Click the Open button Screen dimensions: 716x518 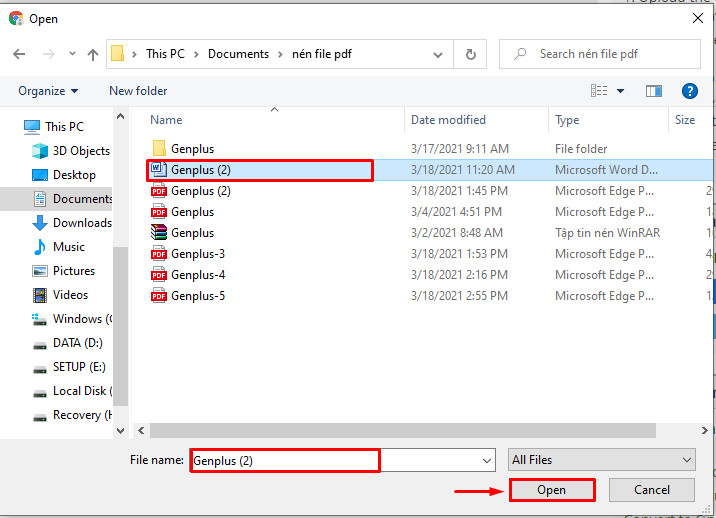[551, 490]
